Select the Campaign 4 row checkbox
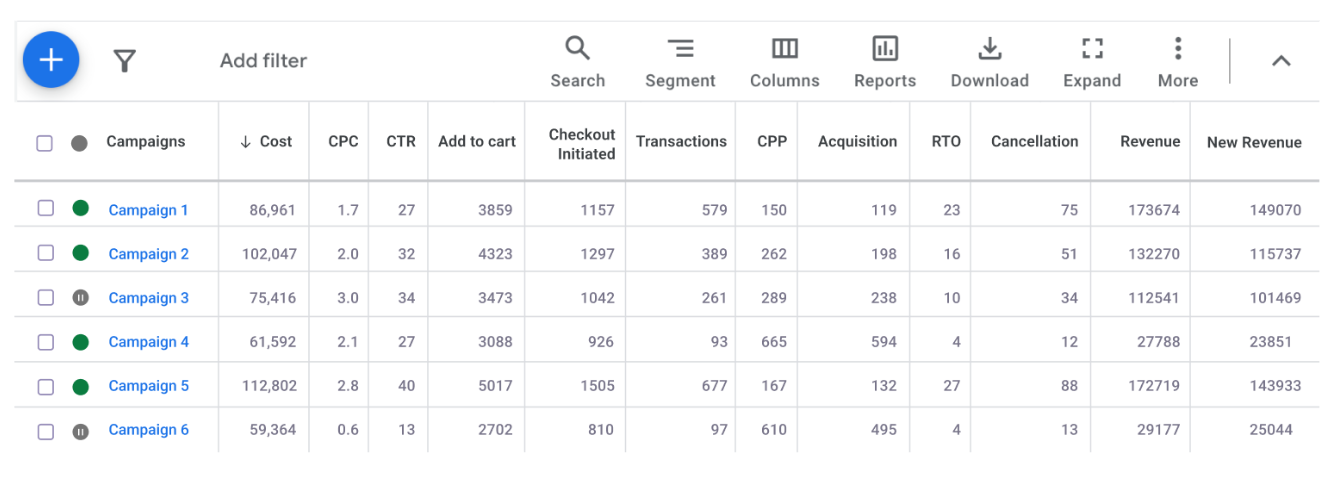This screenshot has height=499, width=1340. [45, 342]
